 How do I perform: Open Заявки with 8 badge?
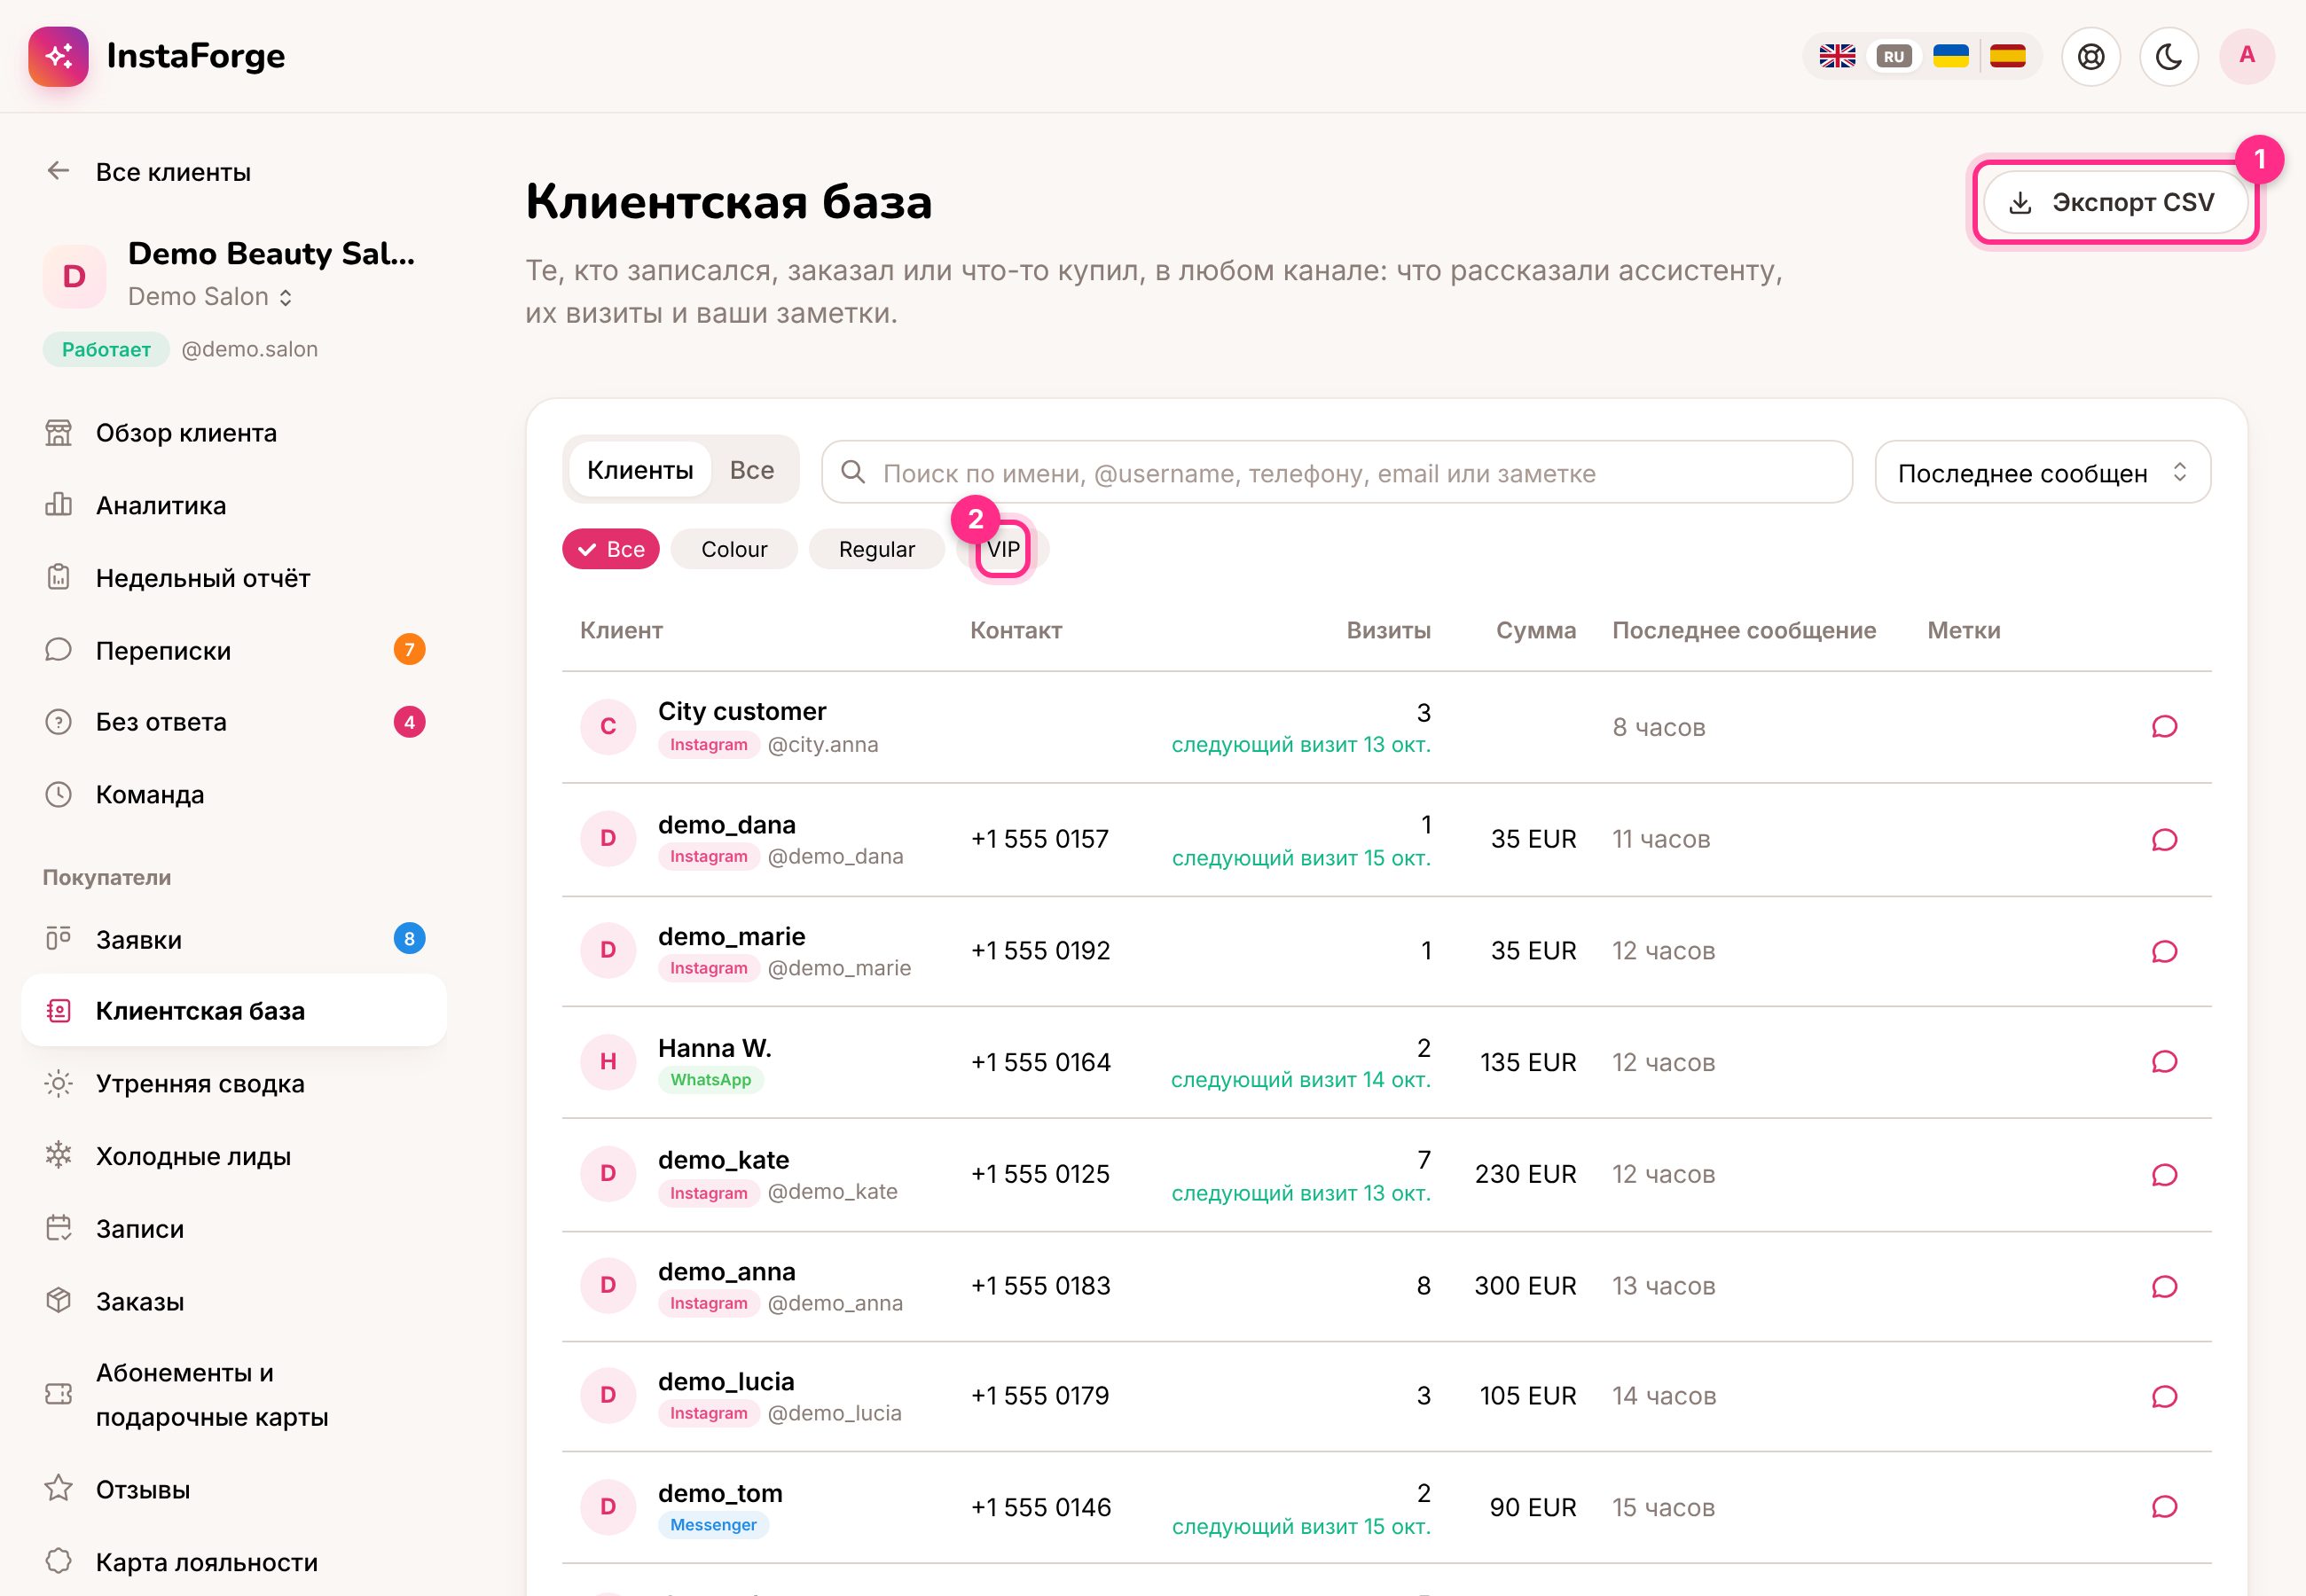coord(233,940)
